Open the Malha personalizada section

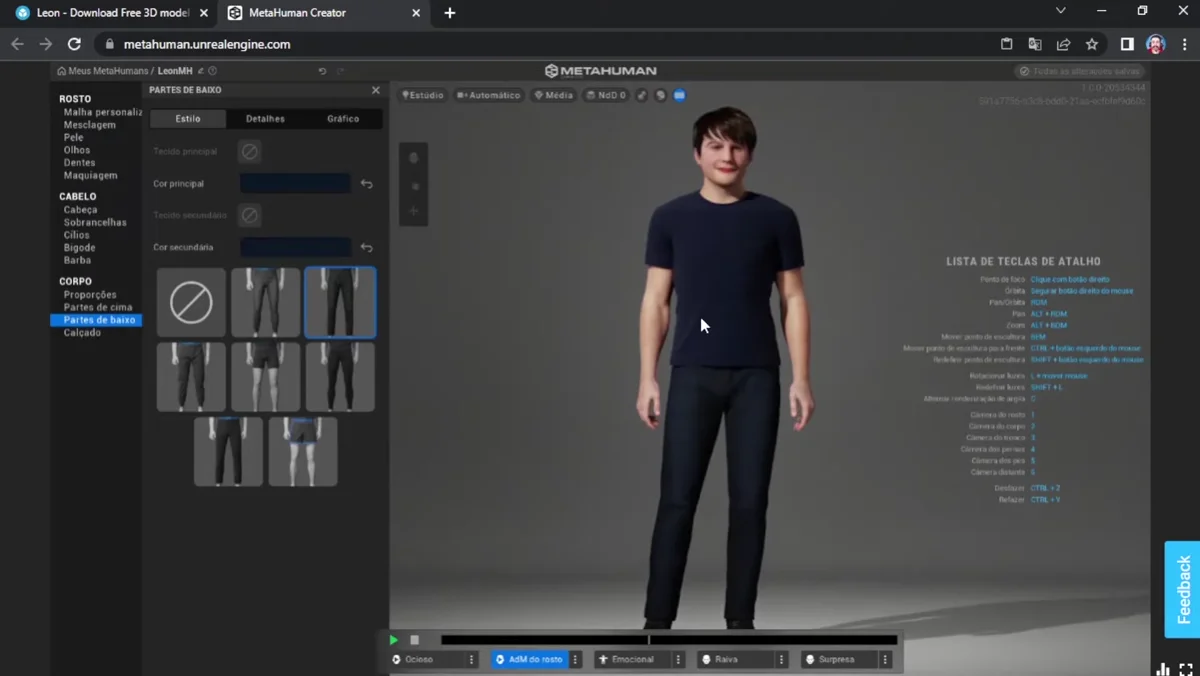coord(103,112)
